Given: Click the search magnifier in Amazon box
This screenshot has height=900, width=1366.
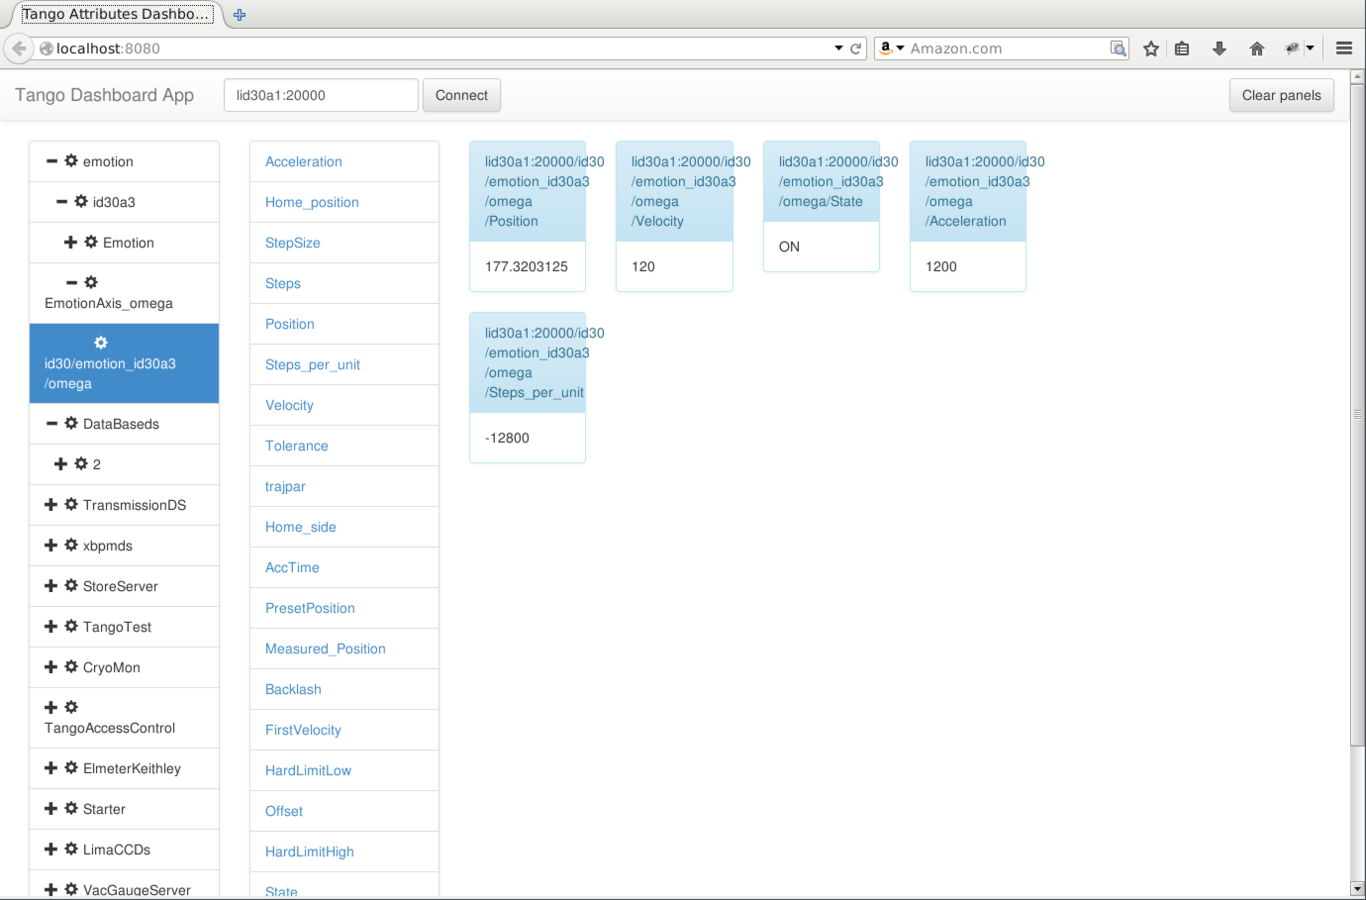Looking at the screenshot, I should click(x=1118, y=48).
